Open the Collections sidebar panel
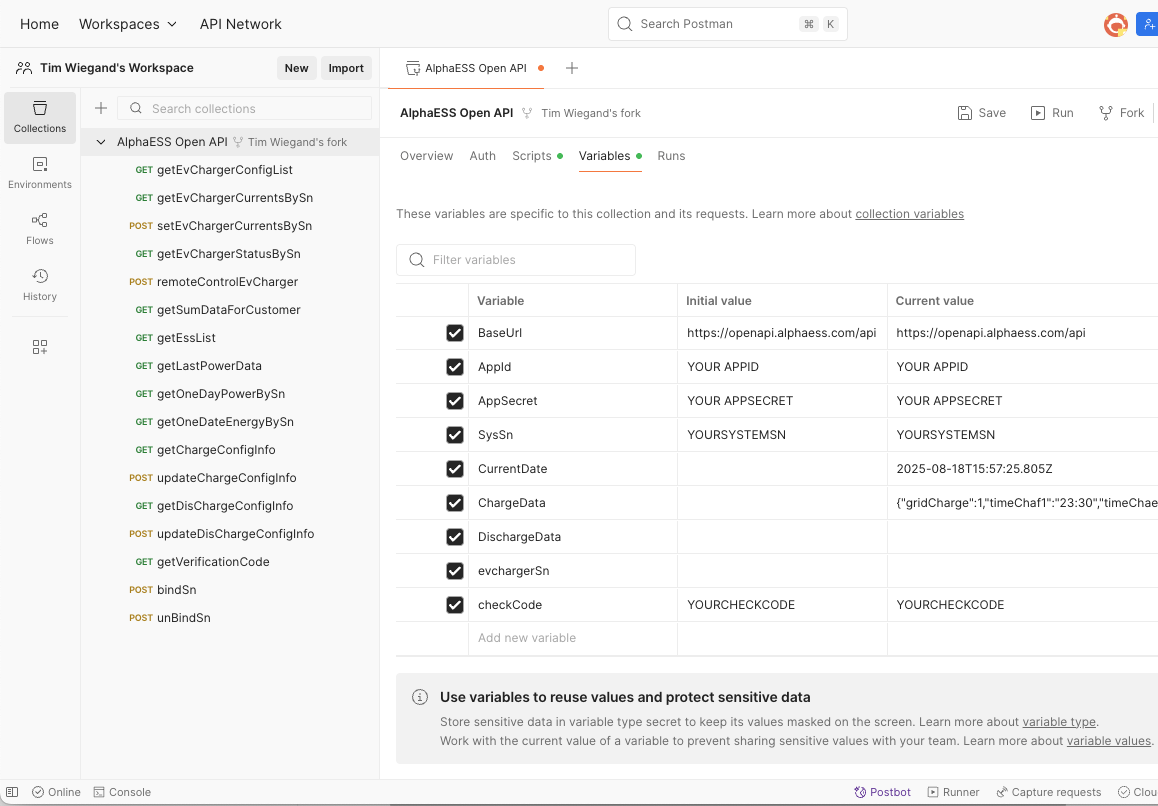The width and height of the screenshot is (1158, 806). [x=40, y=117]
